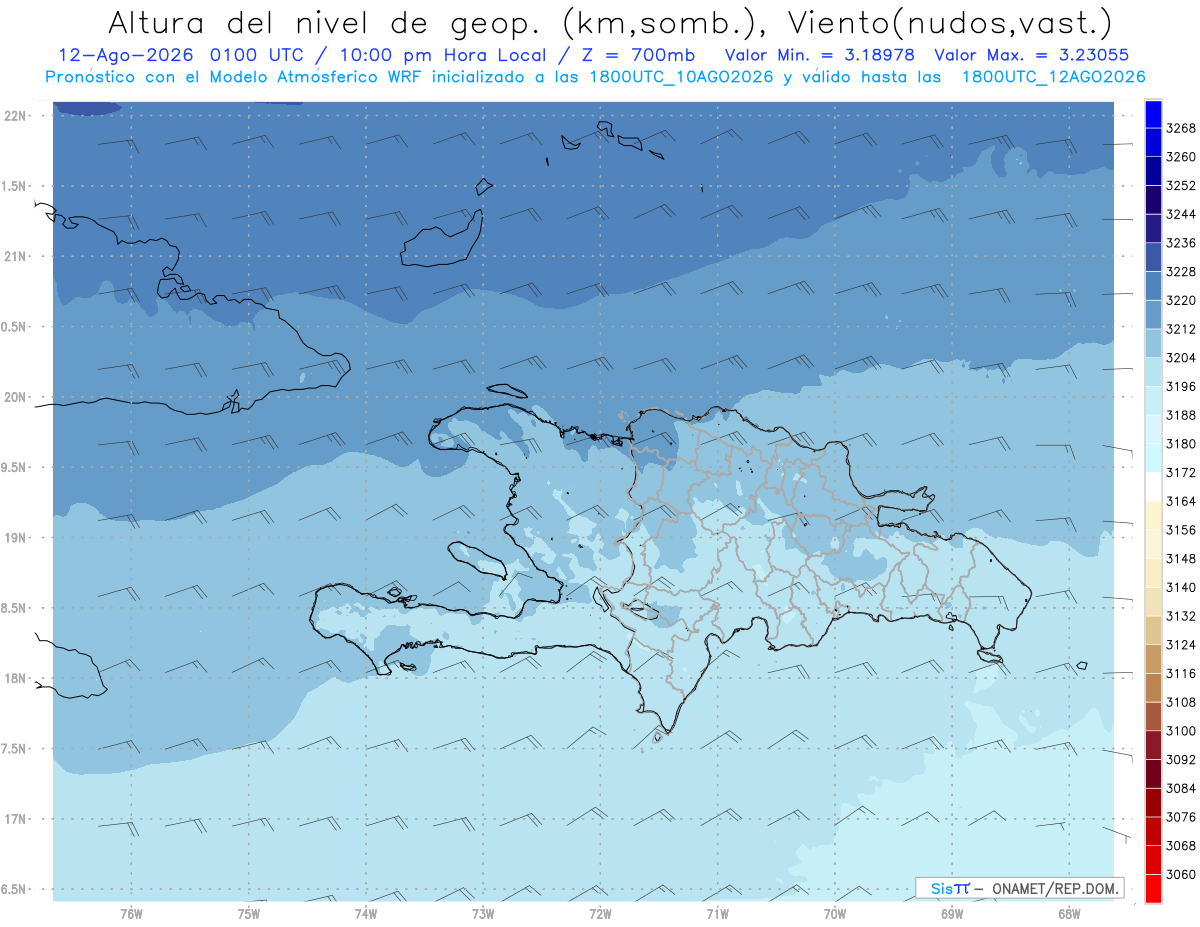Image resolution: width=1200 pixels, height=927 pixels.
Task: Select the 68W longitude label
Action: pyautogui.click(x=1069, y=914)
